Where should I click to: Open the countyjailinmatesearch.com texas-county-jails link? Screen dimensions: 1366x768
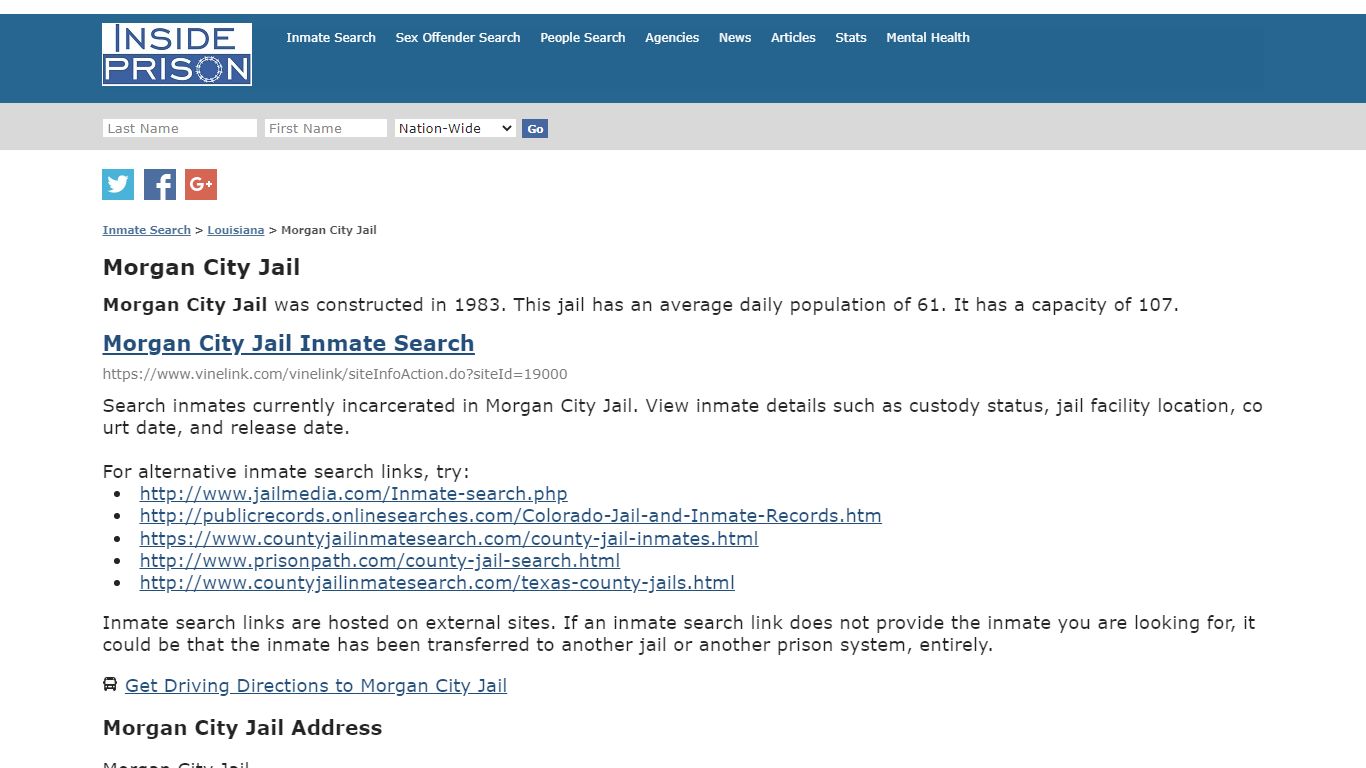(437, 582)
